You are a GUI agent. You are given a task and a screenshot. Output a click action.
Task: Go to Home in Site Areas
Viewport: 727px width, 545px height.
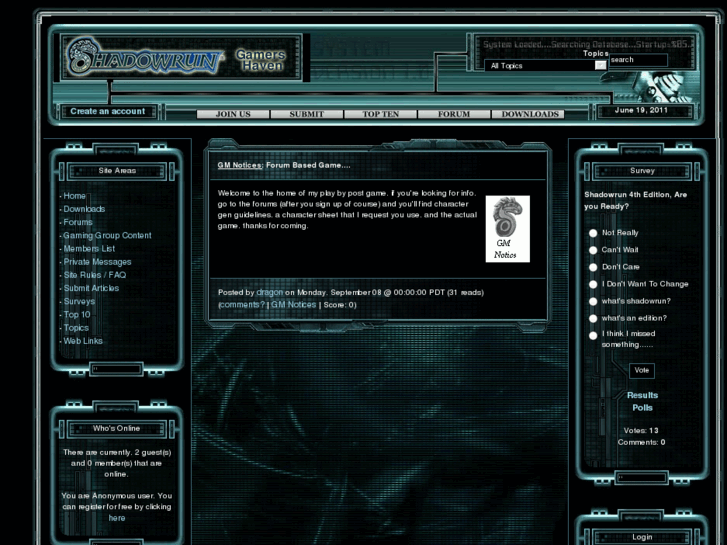[x=74, y=196]
